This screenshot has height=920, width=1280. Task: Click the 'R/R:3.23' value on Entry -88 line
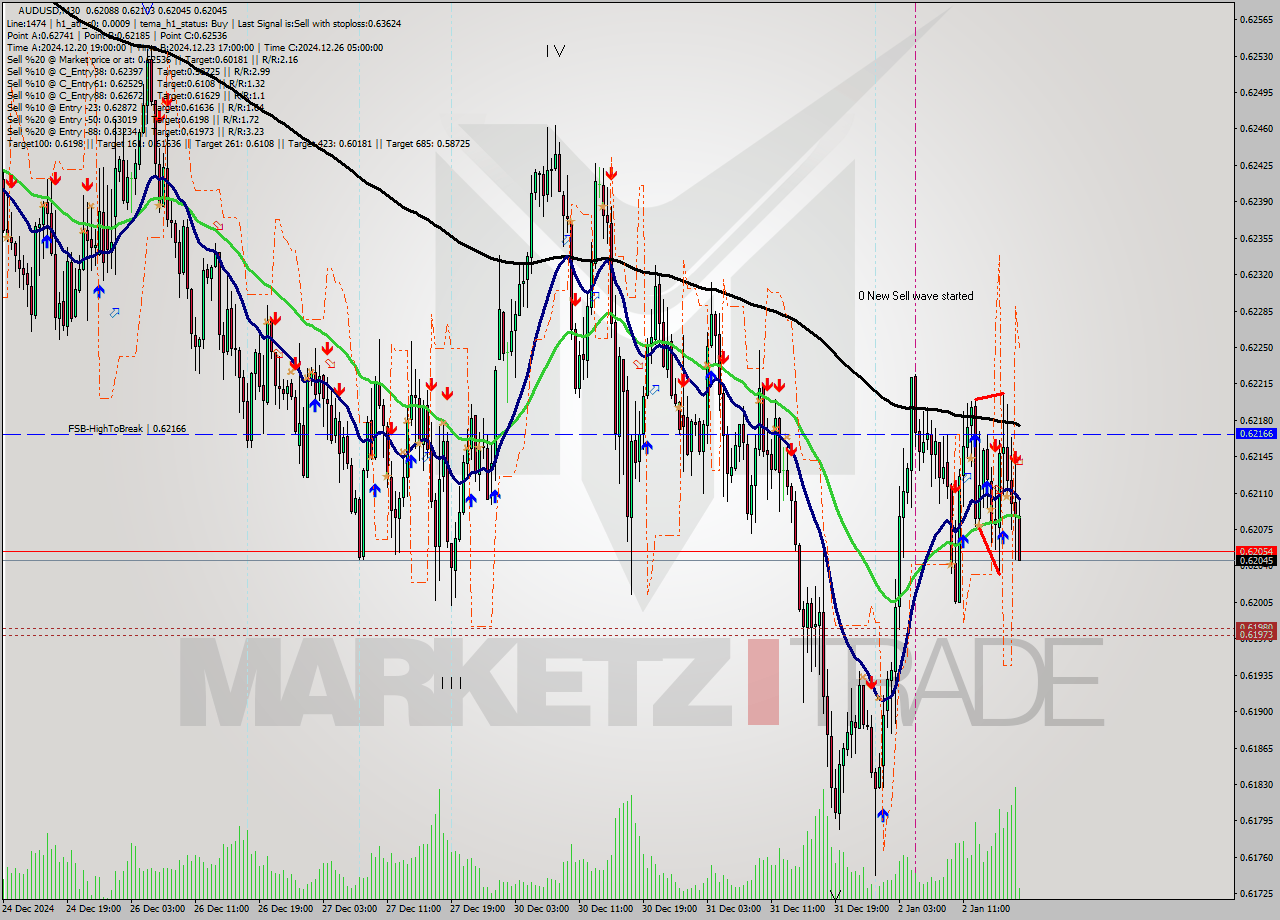[245, 130]
